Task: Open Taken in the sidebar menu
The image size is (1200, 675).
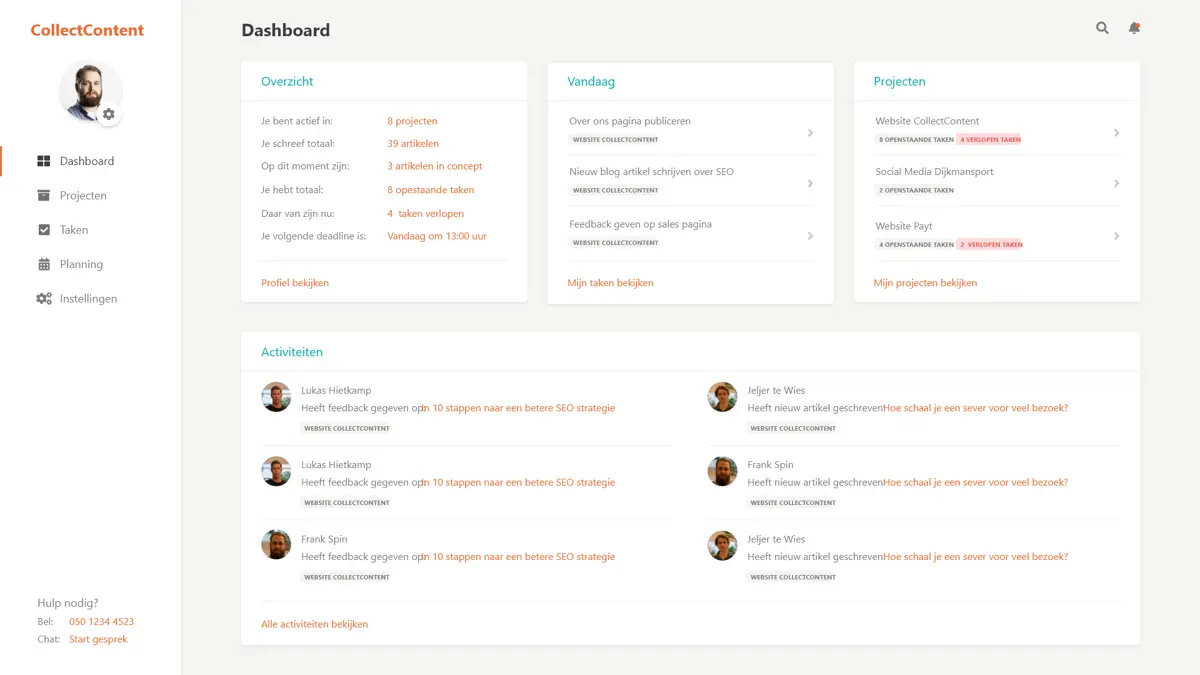Action: click(74, 229)
